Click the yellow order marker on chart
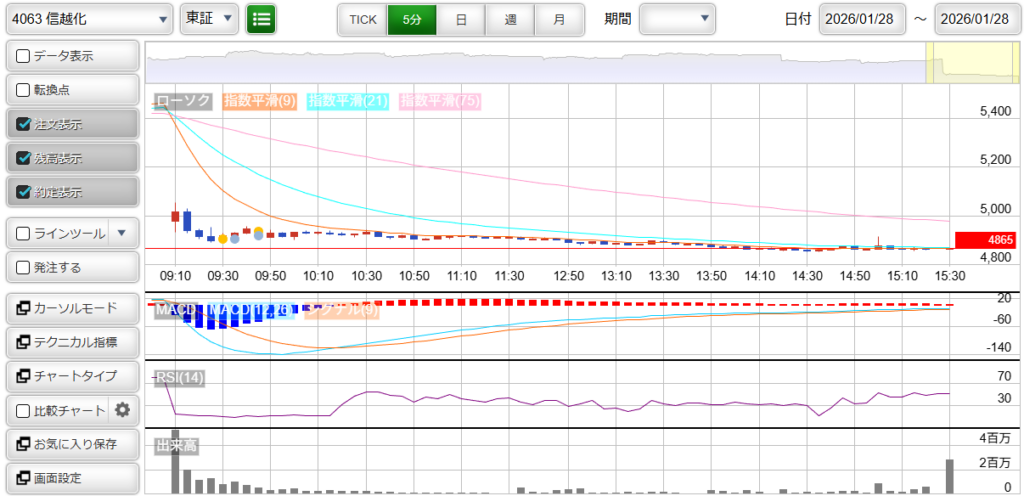1024x496 pixels. [x=223, y=239]
